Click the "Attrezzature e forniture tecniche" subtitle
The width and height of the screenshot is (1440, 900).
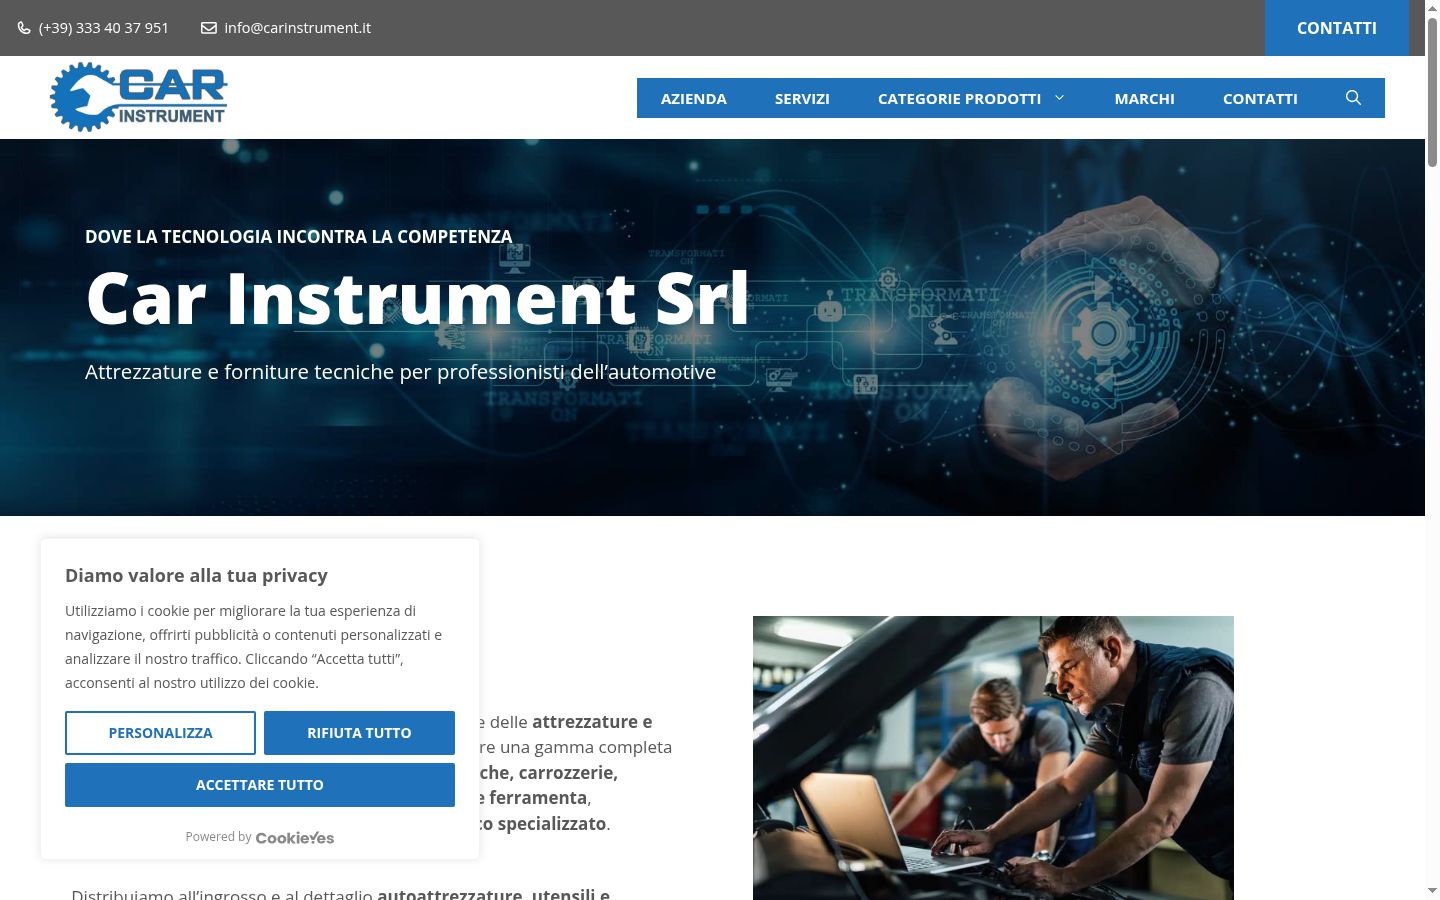coord(400,372)
